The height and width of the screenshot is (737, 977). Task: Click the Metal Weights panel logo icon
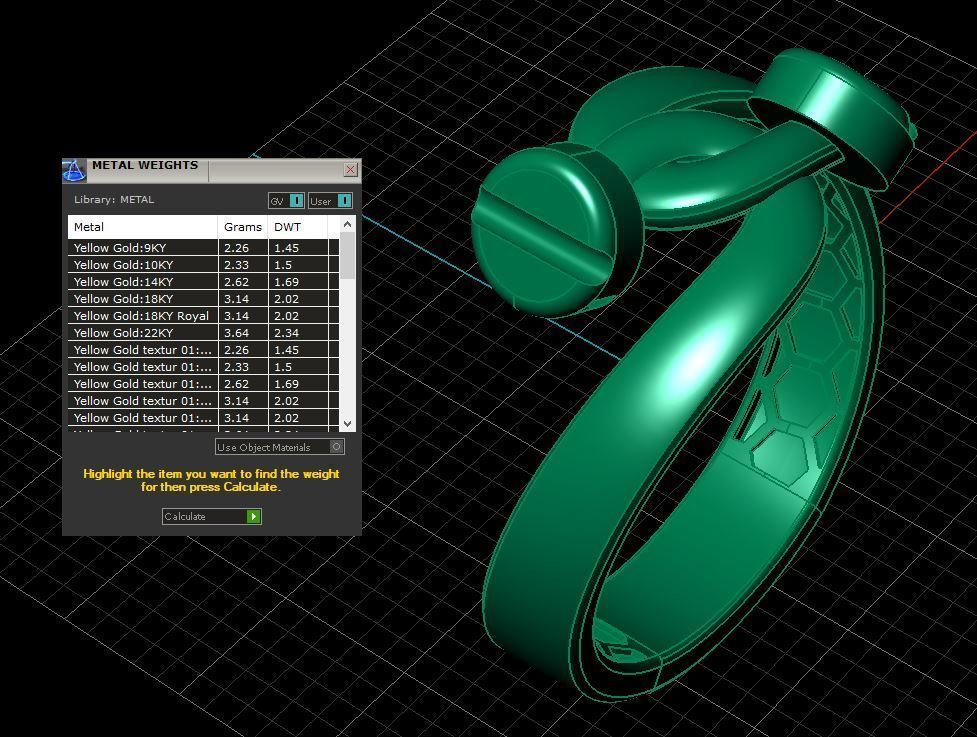(74, 171)
